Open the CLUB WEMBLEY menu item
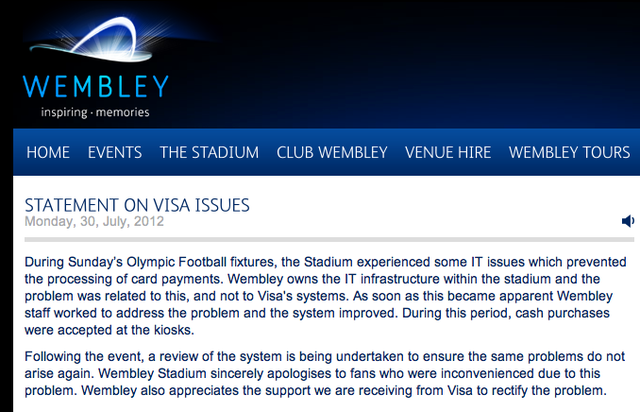 click(332, 152)
